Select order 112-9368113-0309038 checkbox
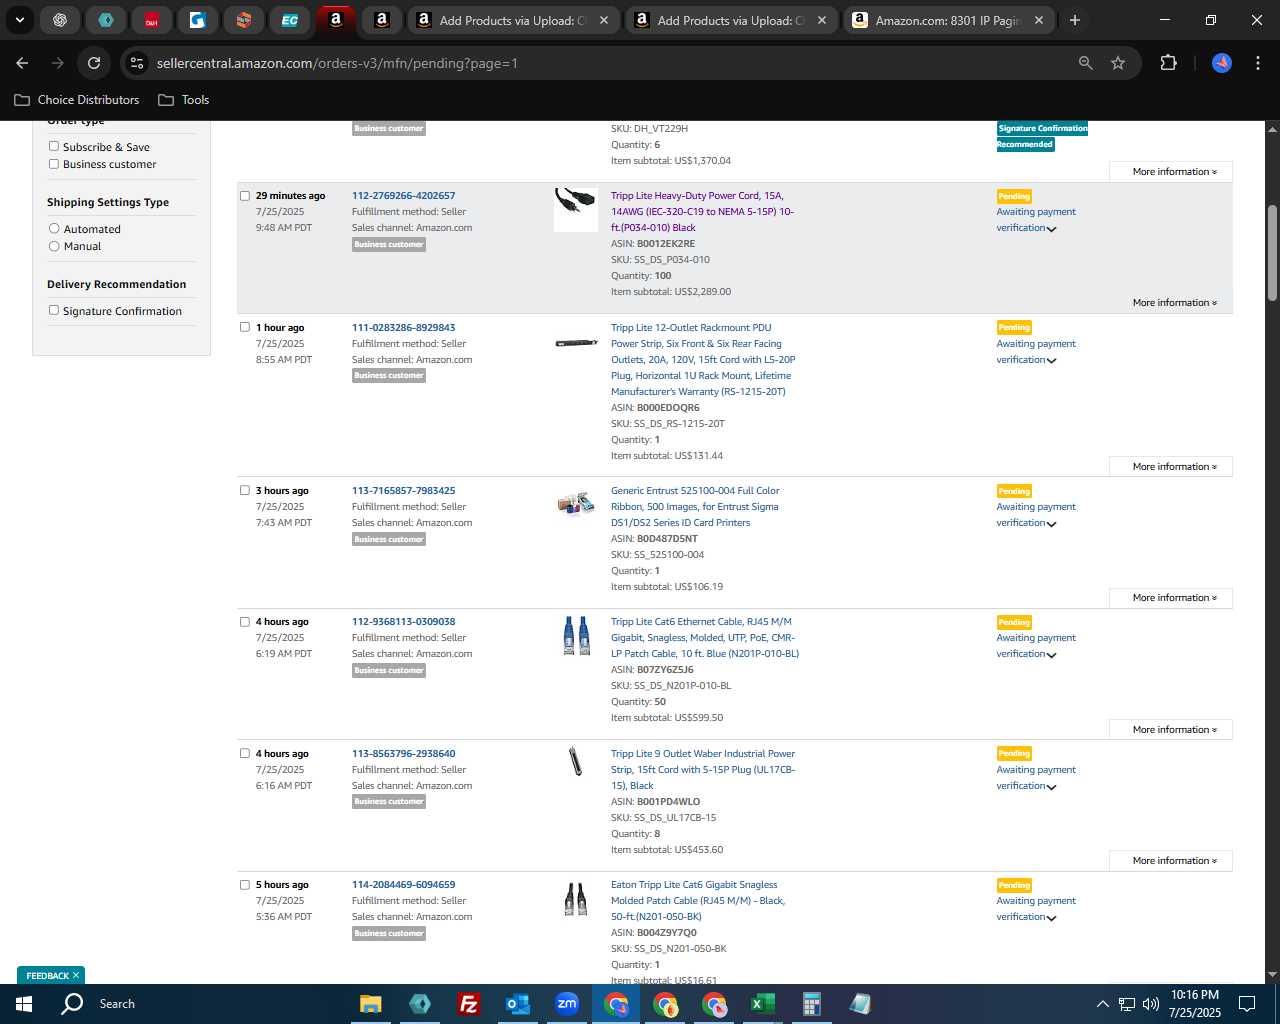 (245, 622)
